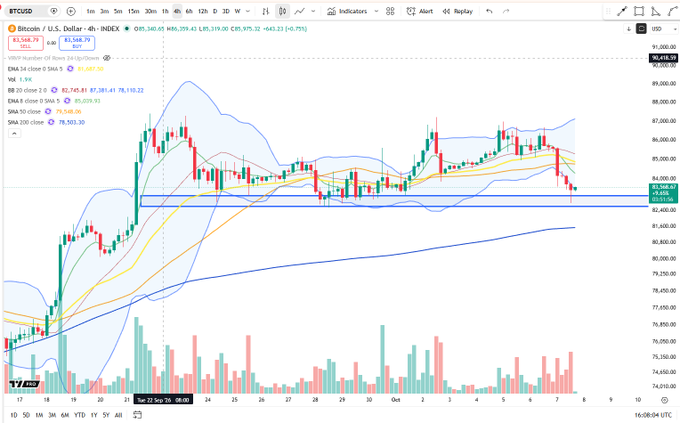680x423 pixels.
Task: Toggle the dark square icon near USD
Action: [641, 29]
